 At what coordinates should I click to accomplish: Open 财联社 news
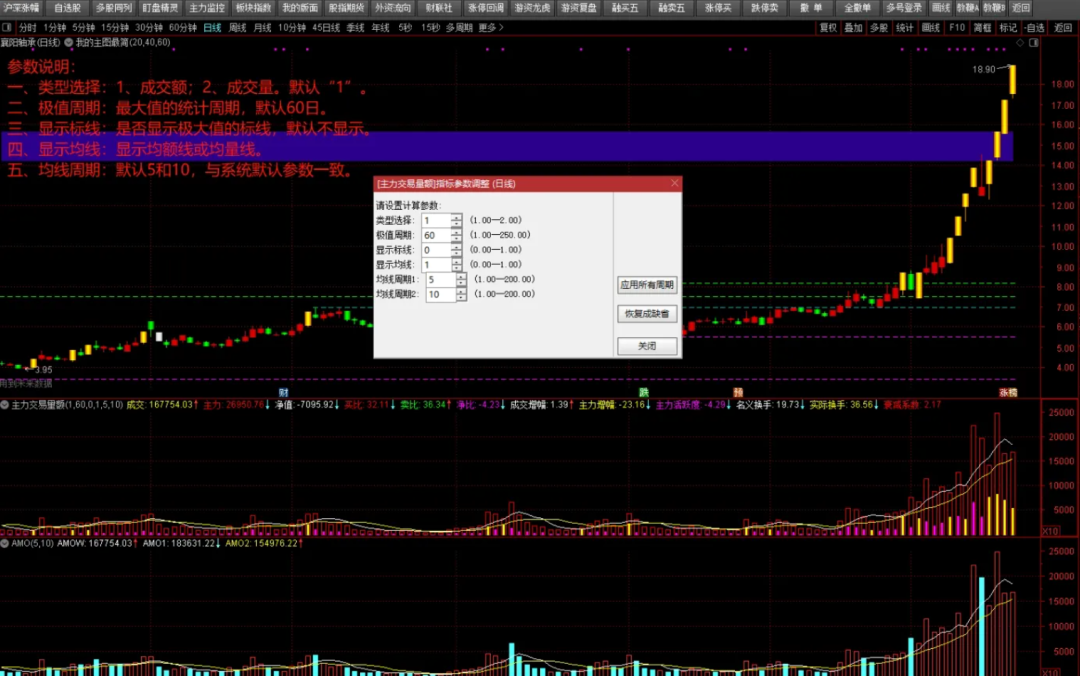[x=439, y=8]
